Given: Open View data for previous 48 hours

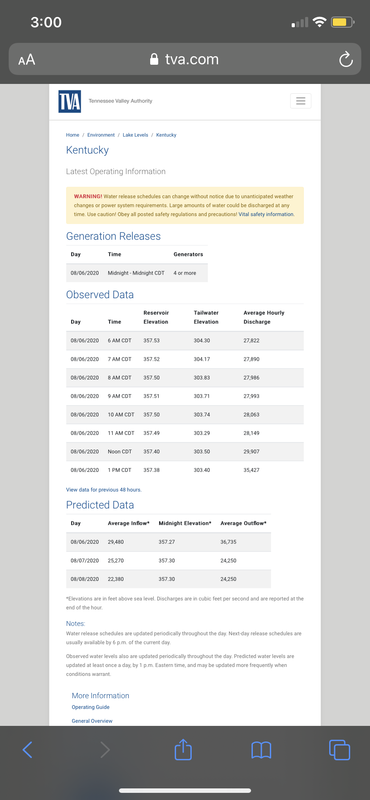Looking at the screenshot, I should (x=104, y=490).
